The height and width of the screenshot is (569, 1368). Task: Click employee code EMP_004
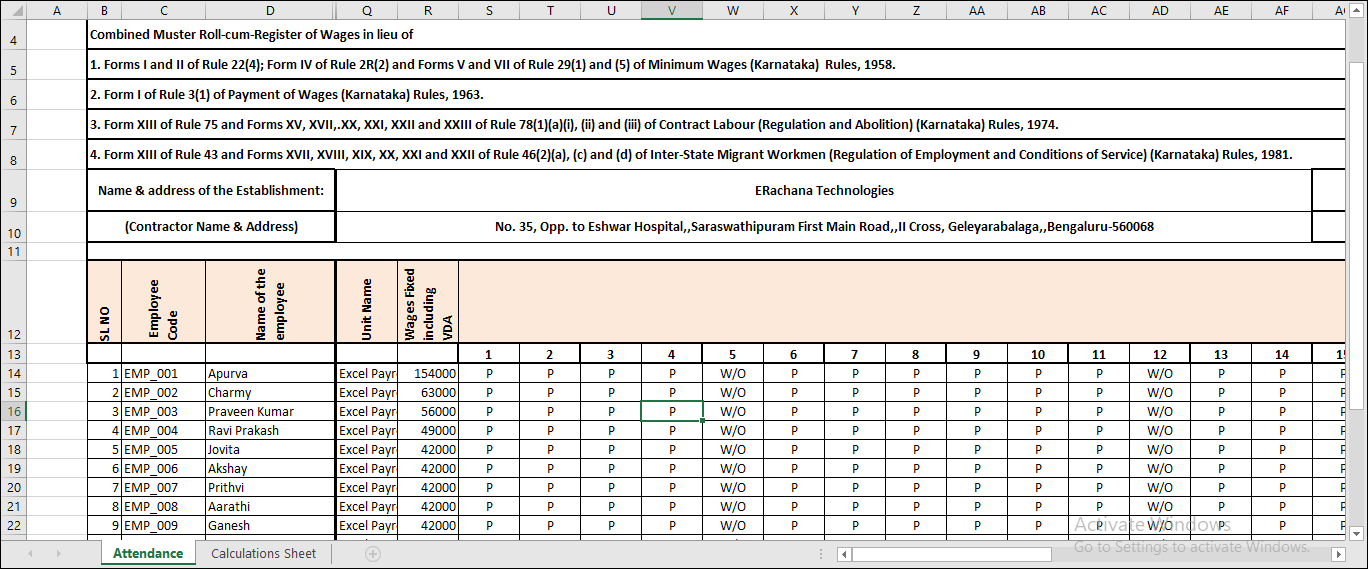point(163,430)
